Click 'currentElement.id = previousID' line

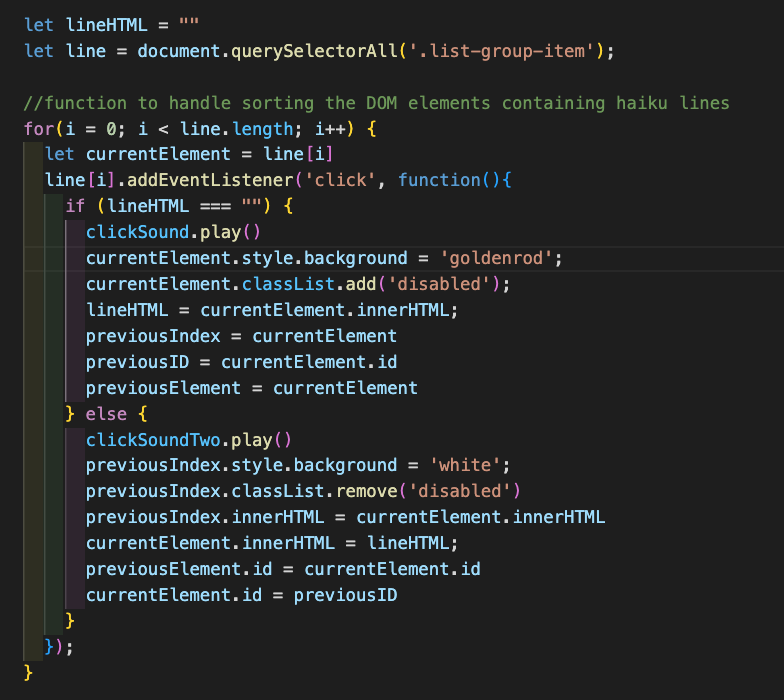click(242, 595)
